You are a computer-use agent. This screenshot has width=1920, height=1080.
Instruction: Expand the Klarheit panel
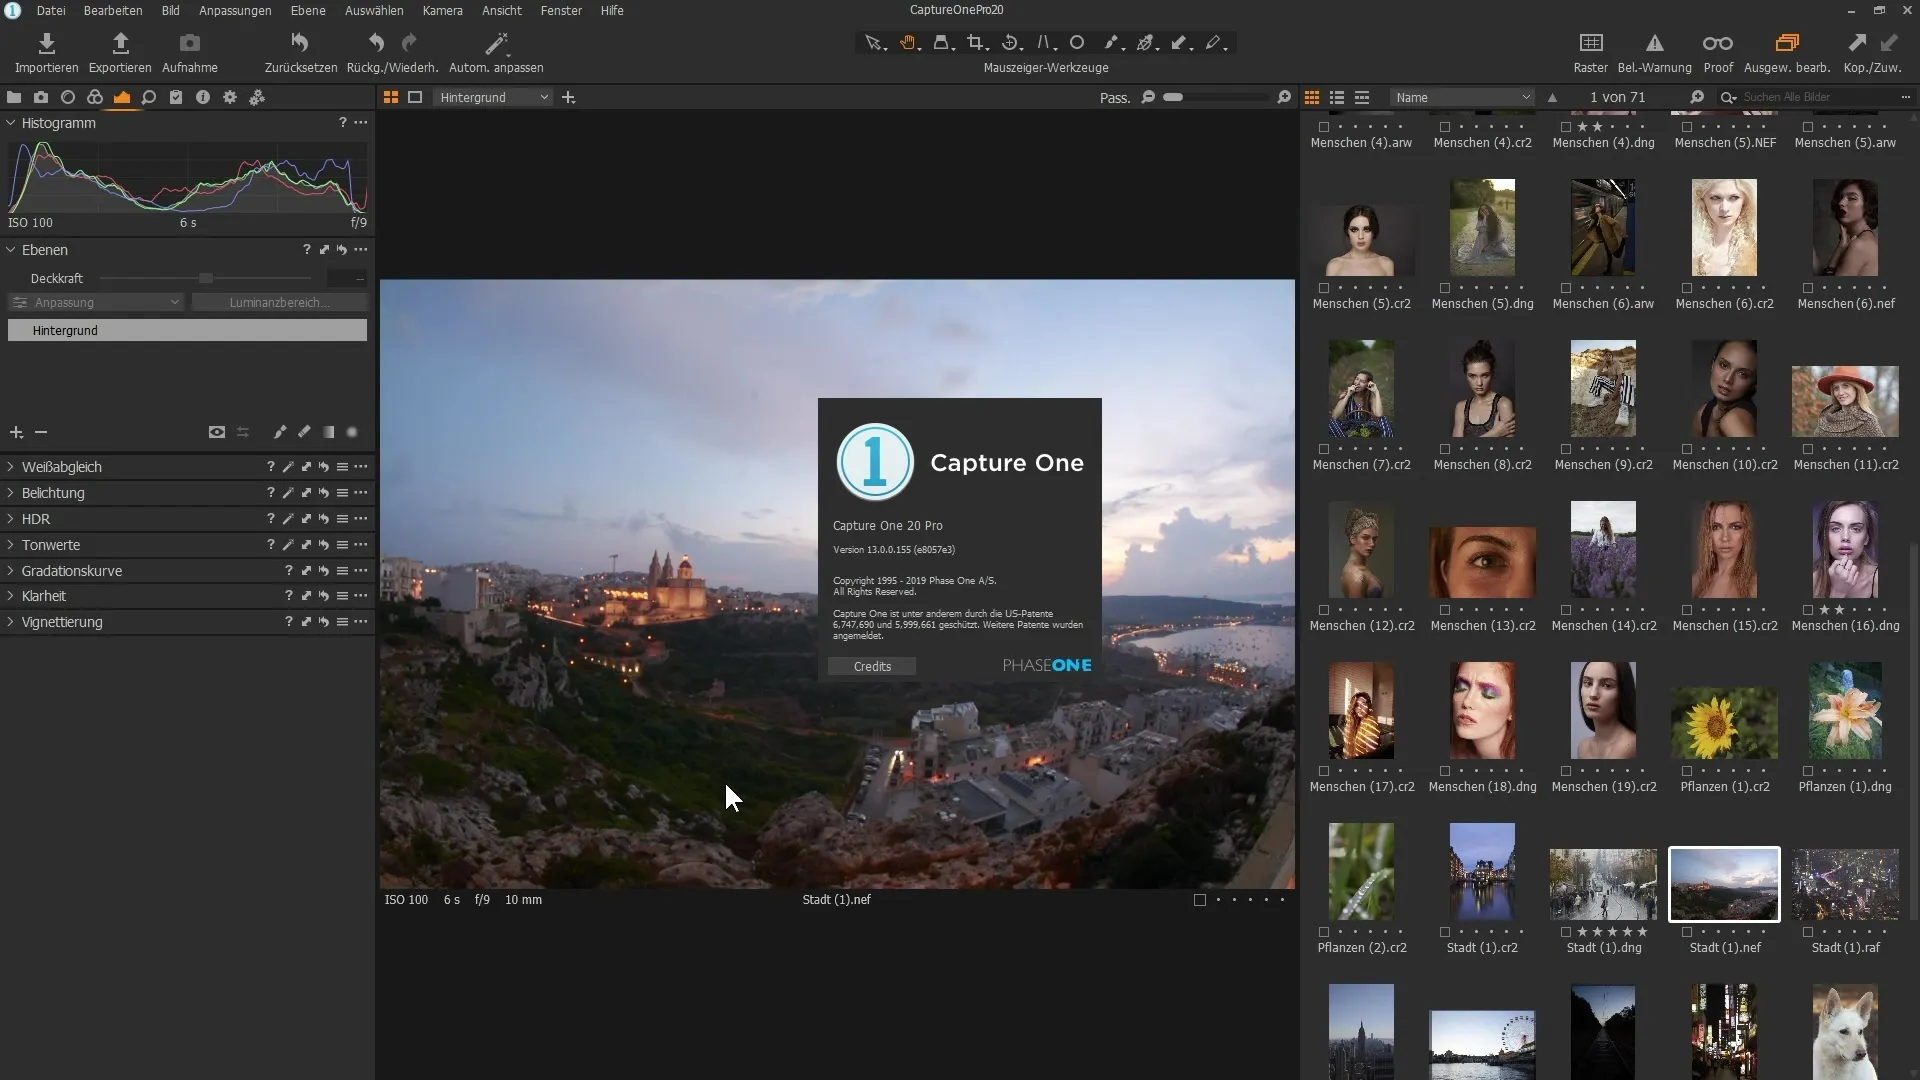pos(11,596)
